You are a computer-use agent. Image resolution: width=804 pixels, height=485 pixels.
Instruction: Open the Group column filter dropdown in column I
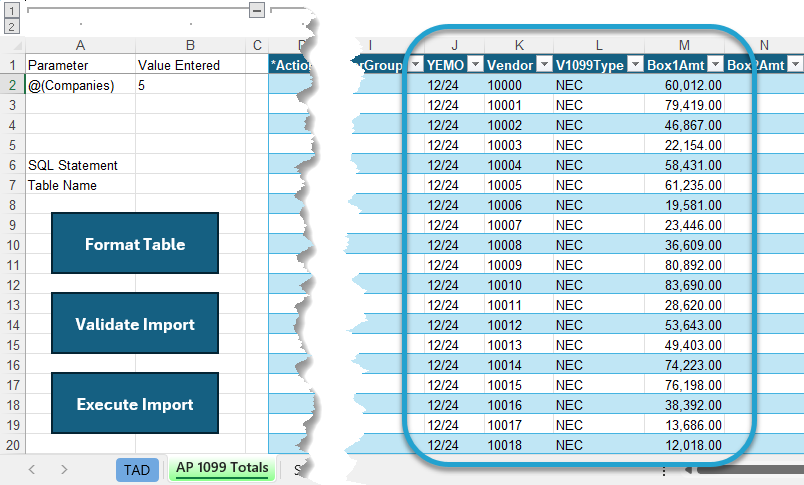416,65
